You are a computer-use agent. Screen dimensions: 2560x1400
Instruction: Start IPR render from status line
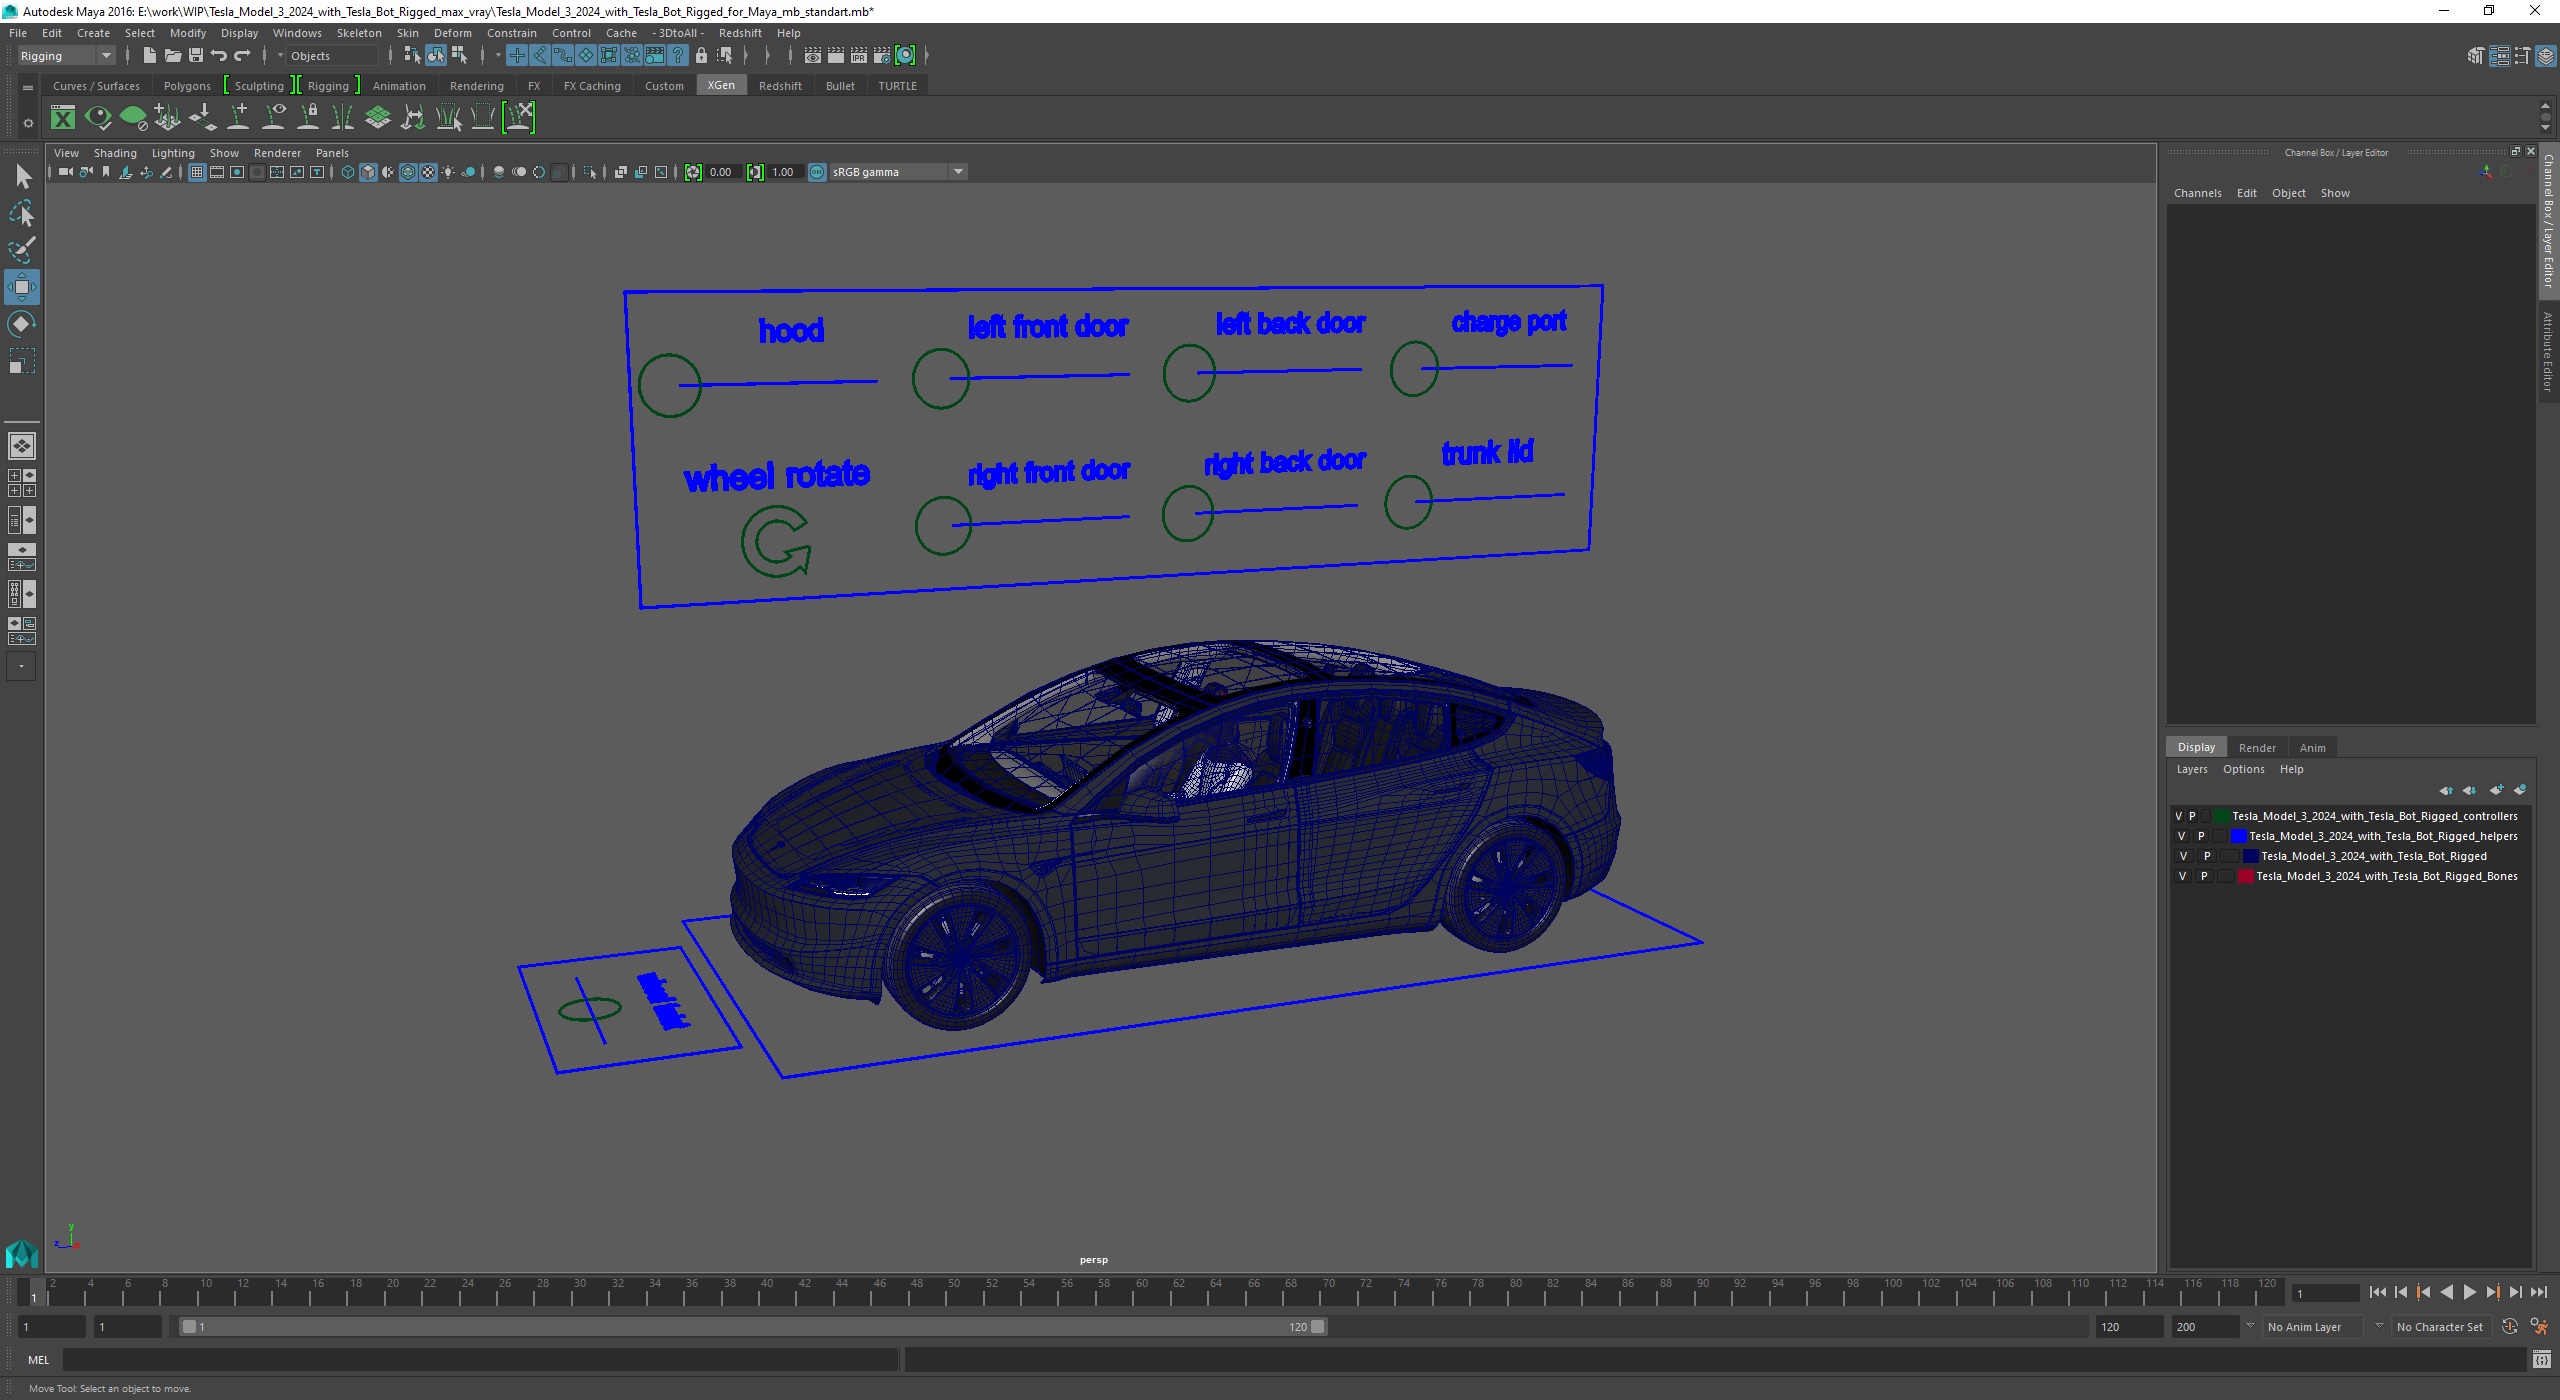pyautogui.click(x=858, y=56)
